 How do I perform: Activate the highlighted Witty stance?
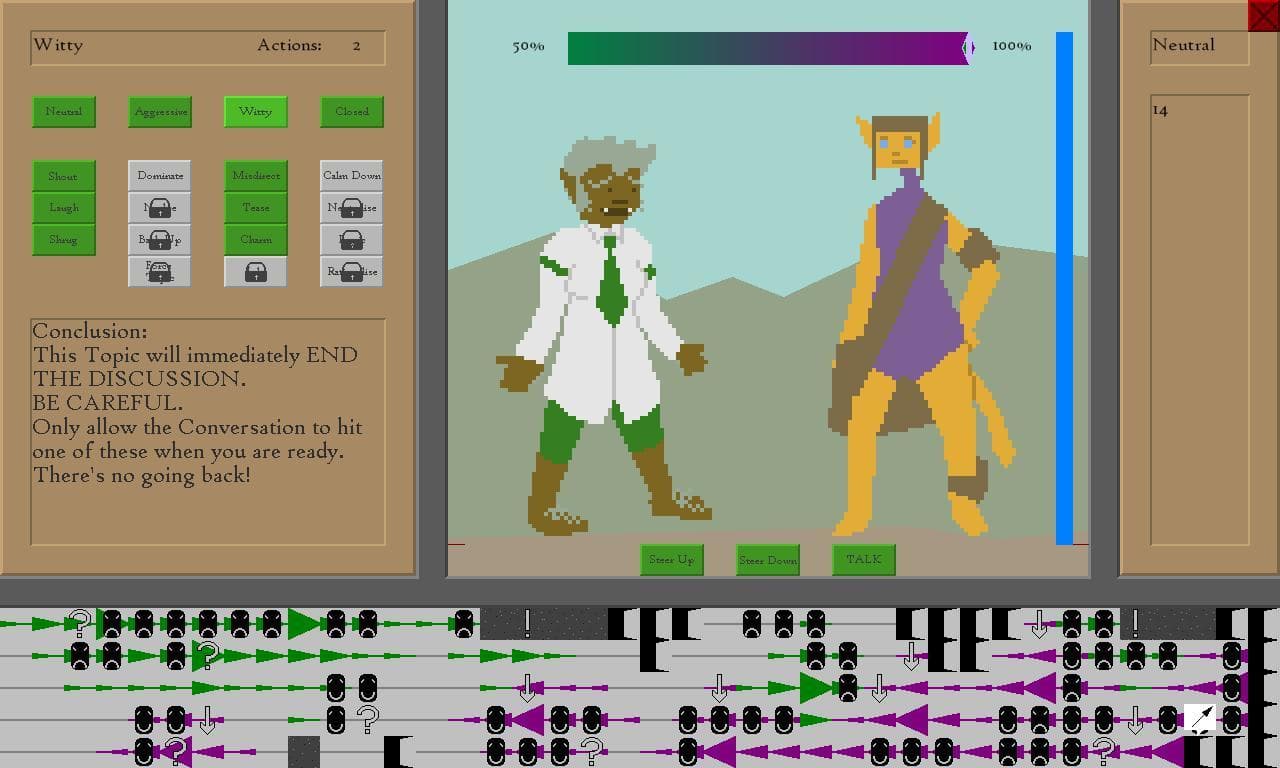point(256,111)
